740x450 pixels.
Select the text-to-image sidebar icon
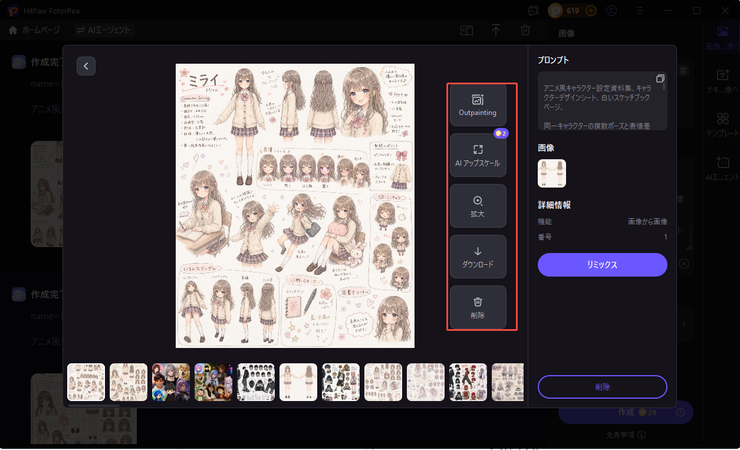click(x=723, y=80)
